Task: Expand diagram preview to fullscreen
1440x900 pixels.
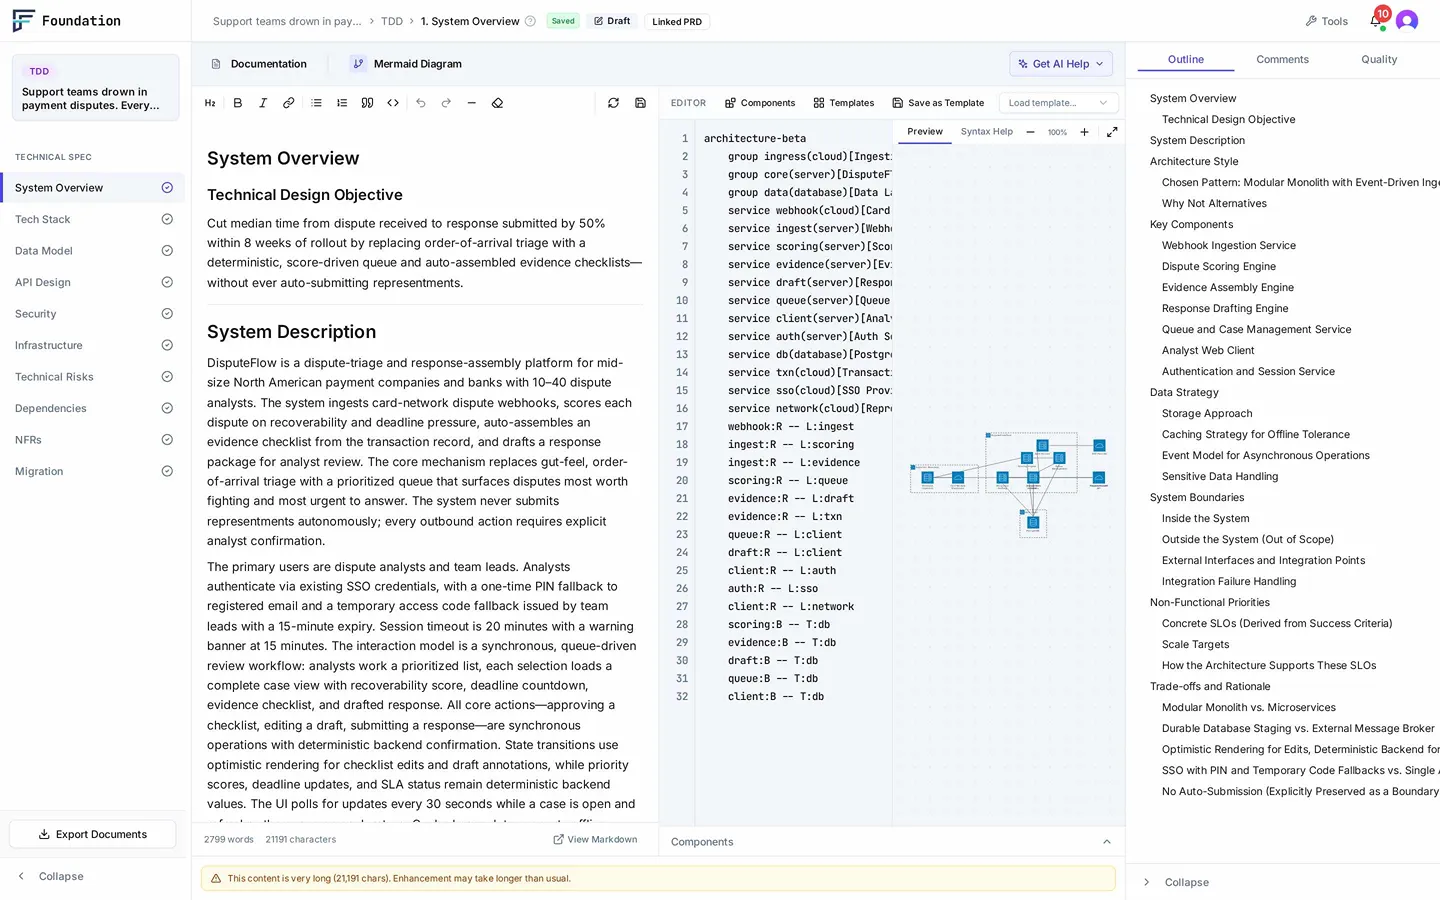Action: [1112, 132]
